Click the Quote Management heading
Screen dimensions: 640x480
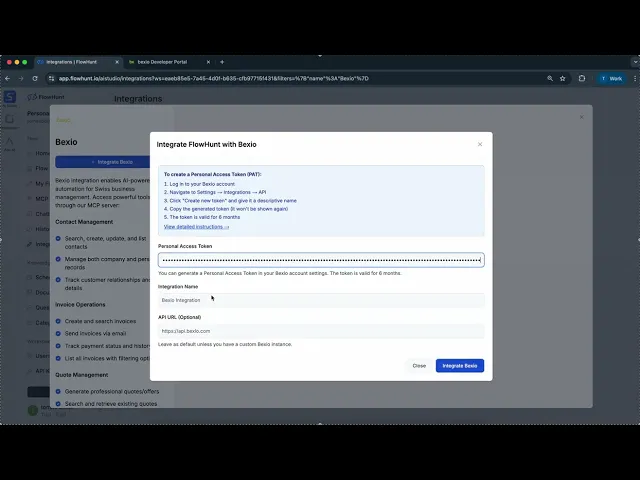[82, 375]
